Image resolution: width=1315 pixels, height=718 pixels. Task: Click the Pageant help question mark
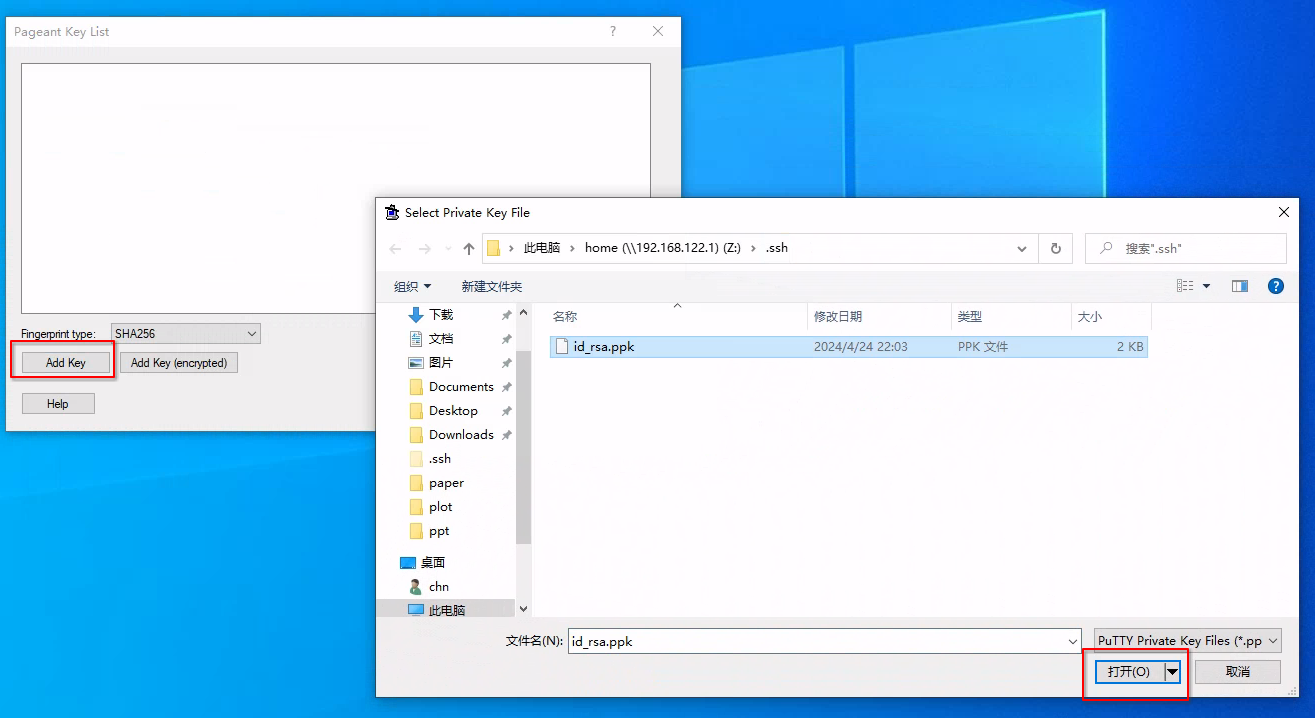pos(613,31)
